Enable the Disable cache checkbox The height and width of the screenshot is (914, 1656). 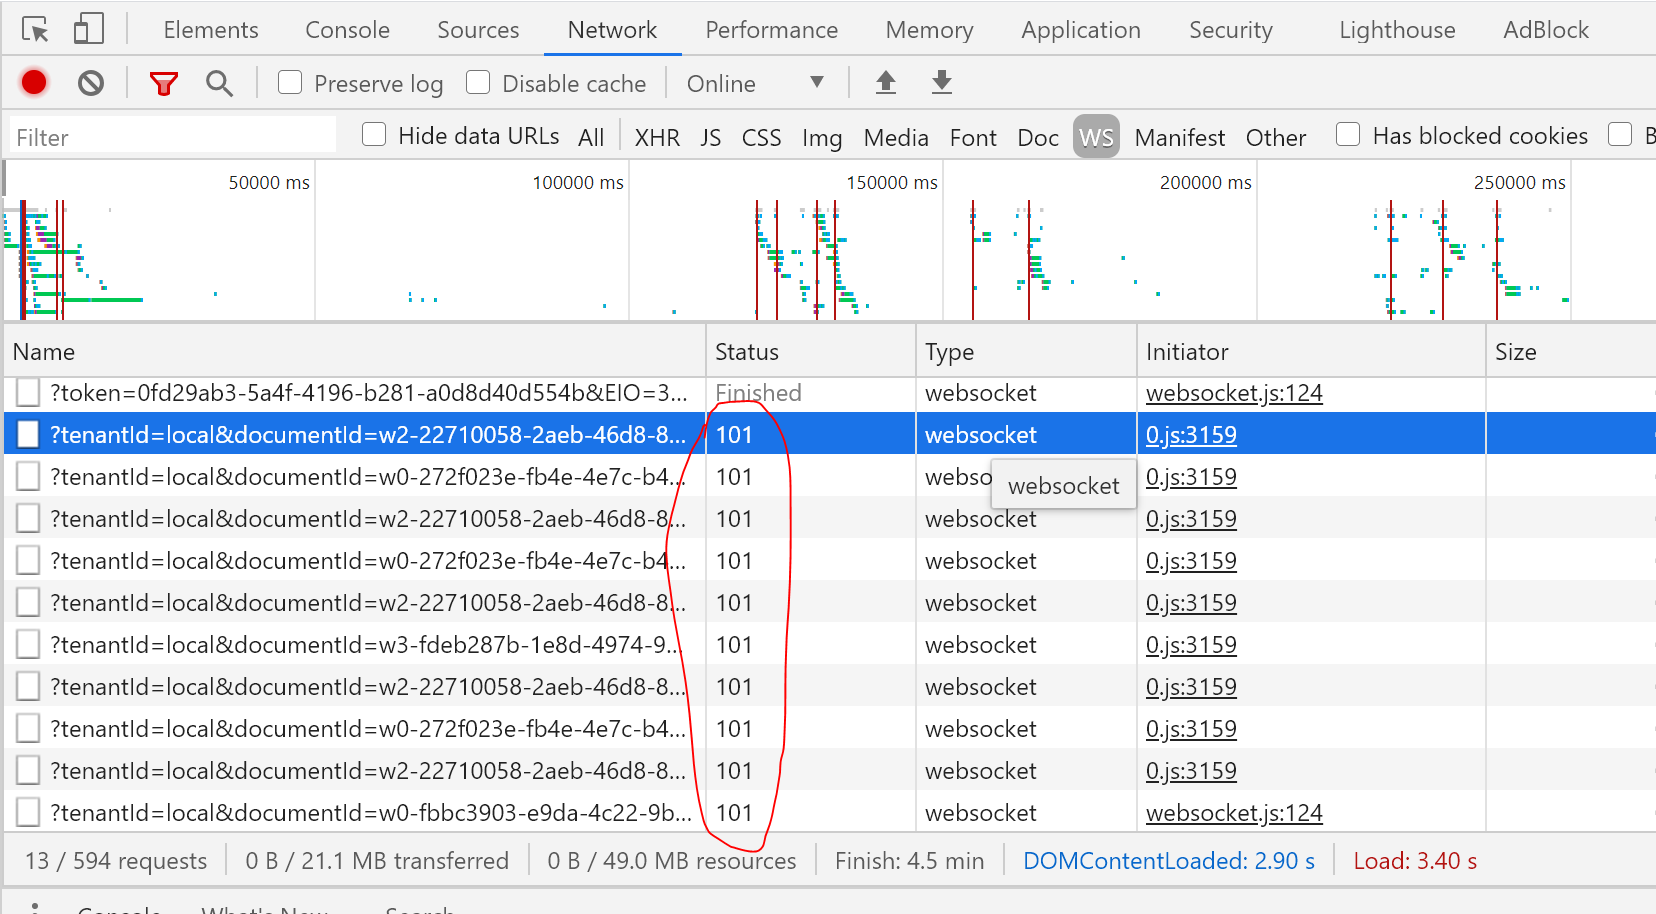click(478, 83)
